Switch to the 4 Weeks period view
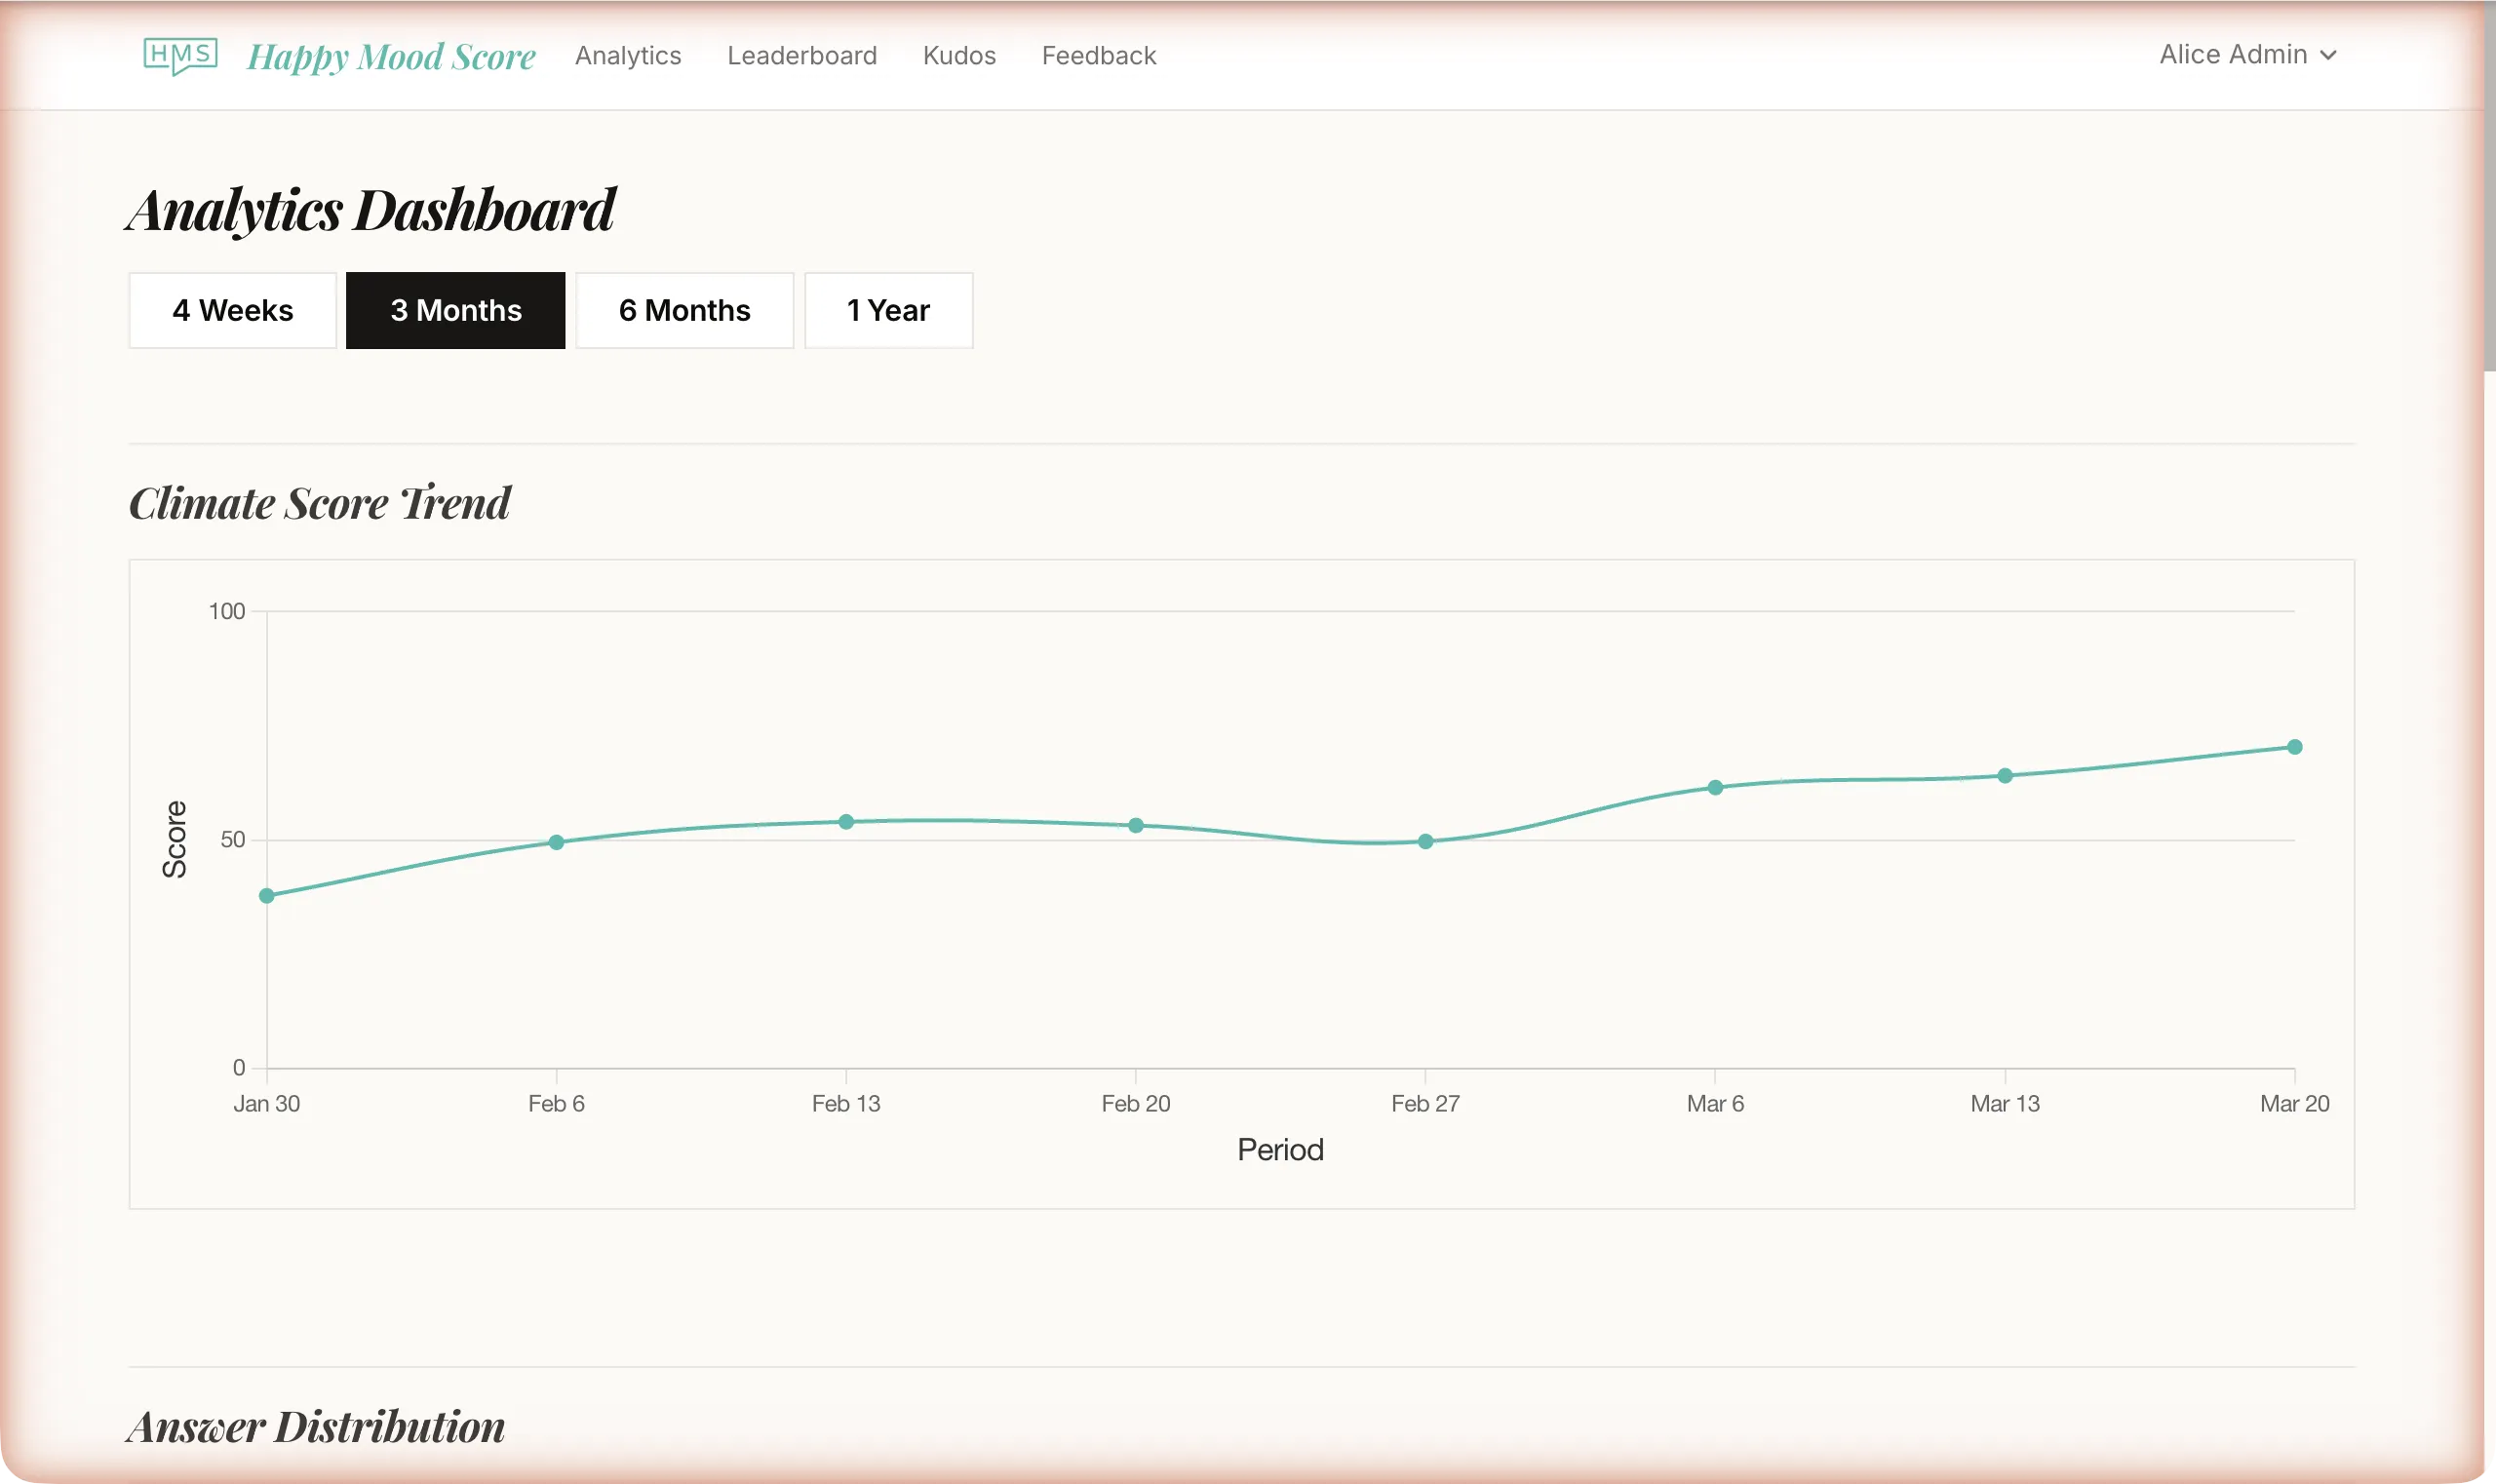This screenshot has width=2496, height=1484. click(232, 310)
